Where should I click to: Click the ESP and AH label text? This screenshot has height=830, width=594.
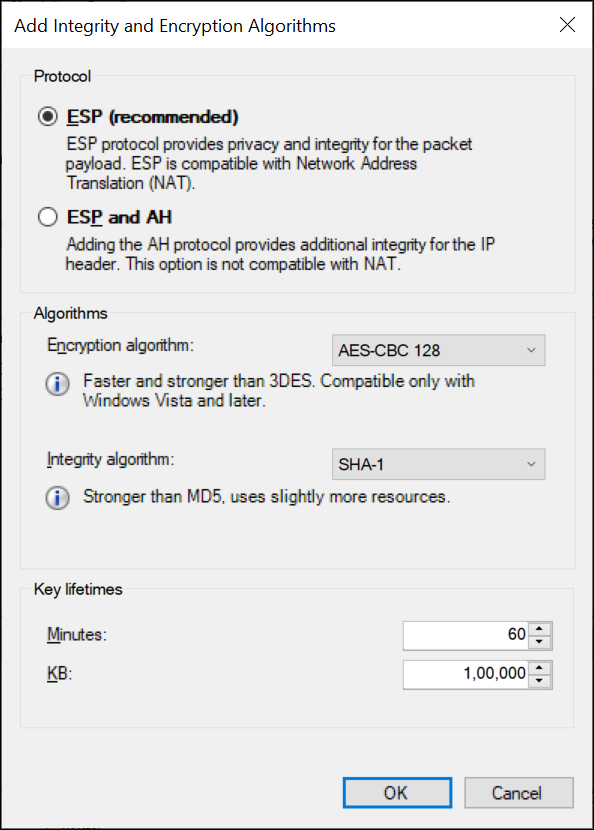(119, 217)
